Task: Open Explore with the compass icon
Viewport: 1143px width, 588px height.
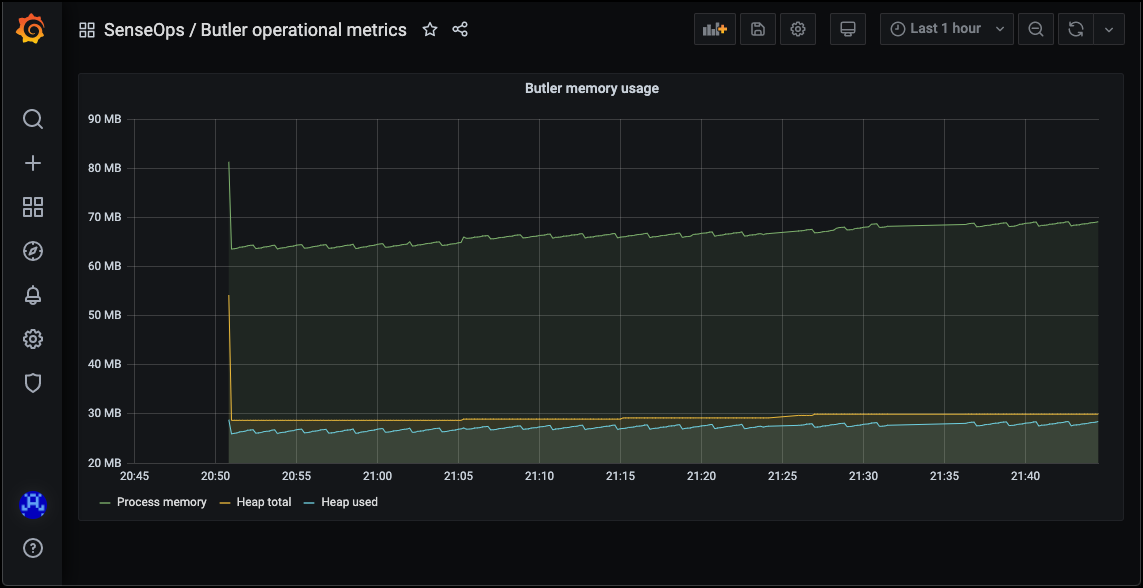Action: coord(33,251)
